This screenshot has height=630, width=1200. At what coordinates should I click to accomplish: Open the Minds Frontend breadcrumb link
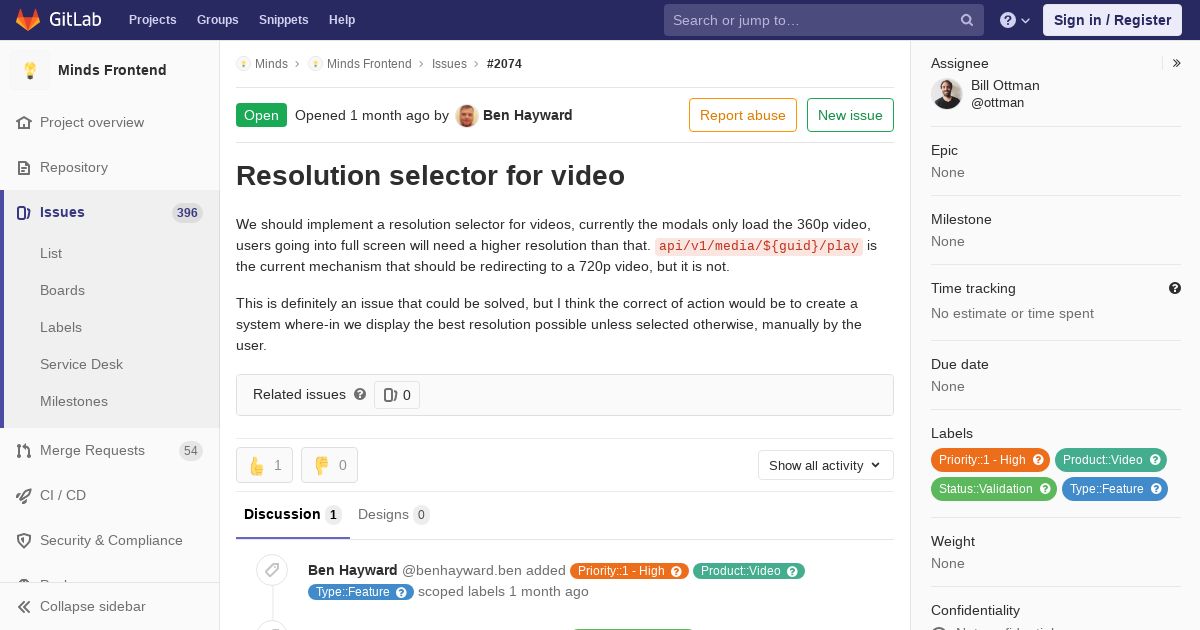tap(369, 64)
